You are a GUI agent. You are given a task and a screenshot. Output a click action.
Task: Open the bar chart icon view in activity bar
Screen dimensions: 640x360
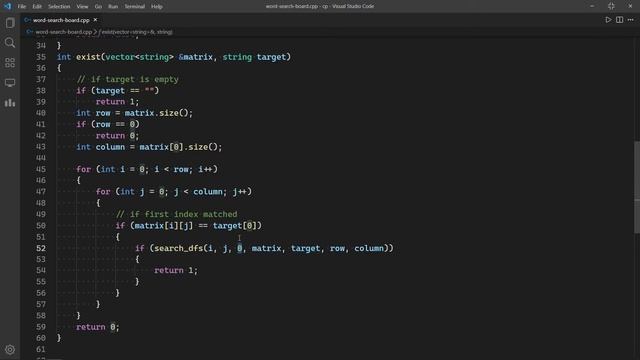coord(10,102)
